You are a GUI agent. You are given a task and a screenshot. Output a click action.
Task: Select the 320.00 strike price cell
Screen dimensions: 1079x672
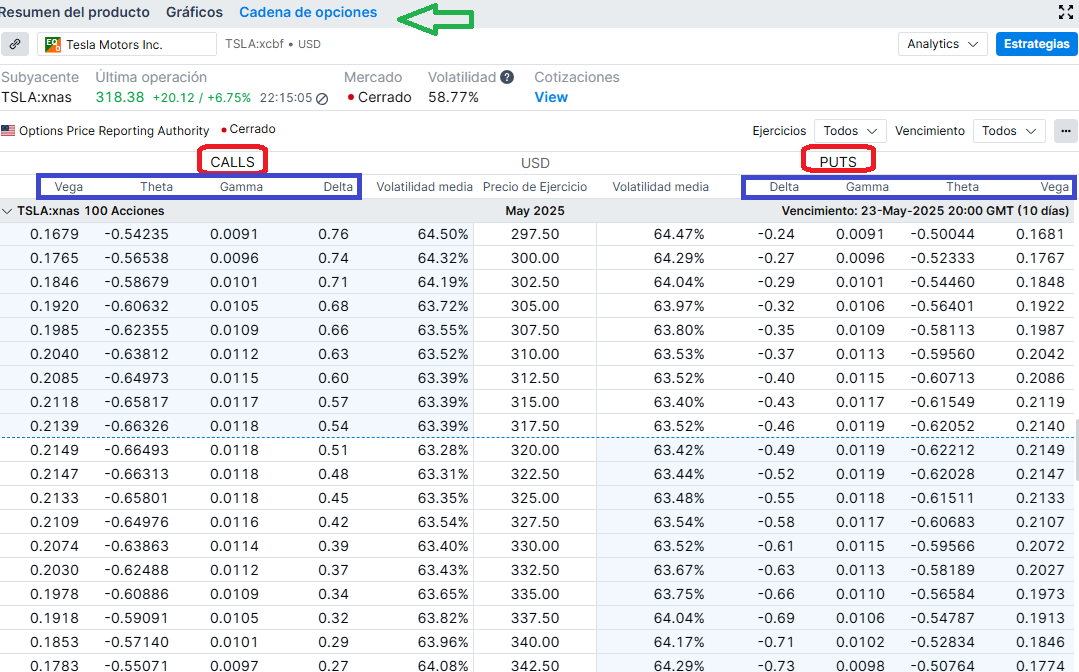(535, 451)
